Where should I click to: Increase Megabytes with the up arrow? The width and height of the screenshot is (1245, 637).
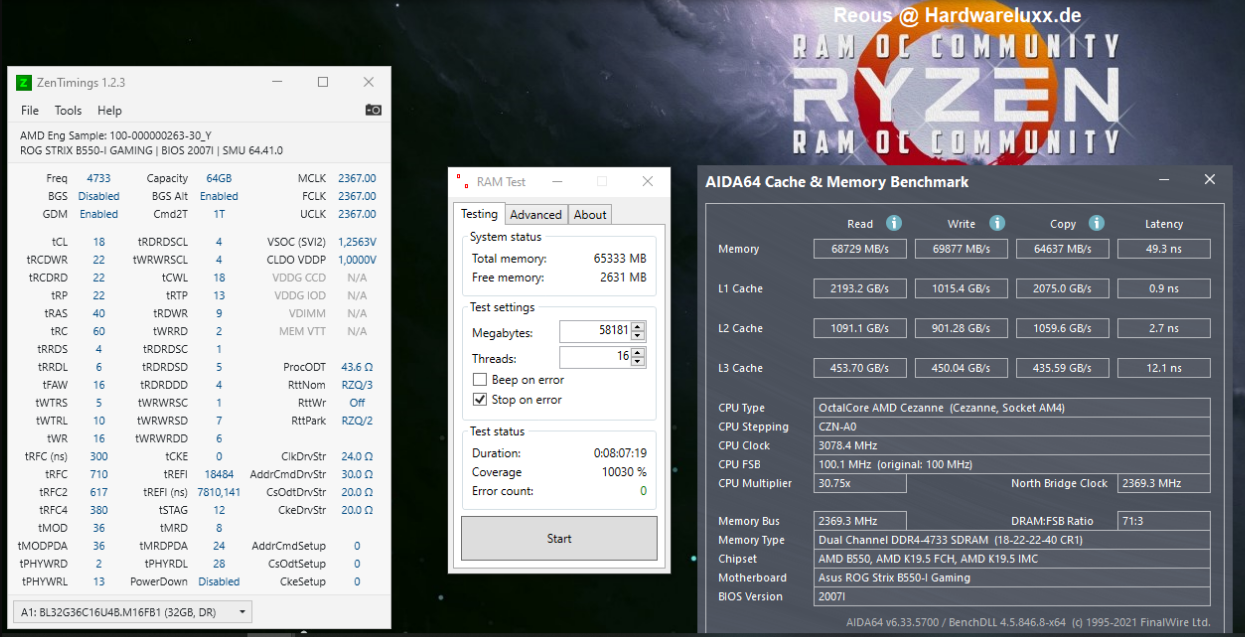(x=639, y=326)
